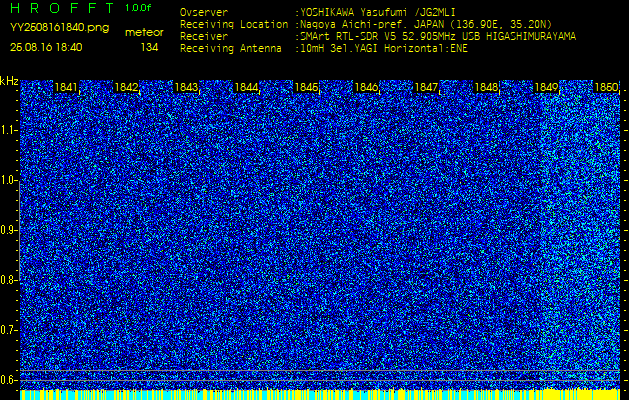Screen dimensions: 629x400
Task: Select Nagoya Aichi-pref. JAPAN location text
Action: (x=426, y=24)
